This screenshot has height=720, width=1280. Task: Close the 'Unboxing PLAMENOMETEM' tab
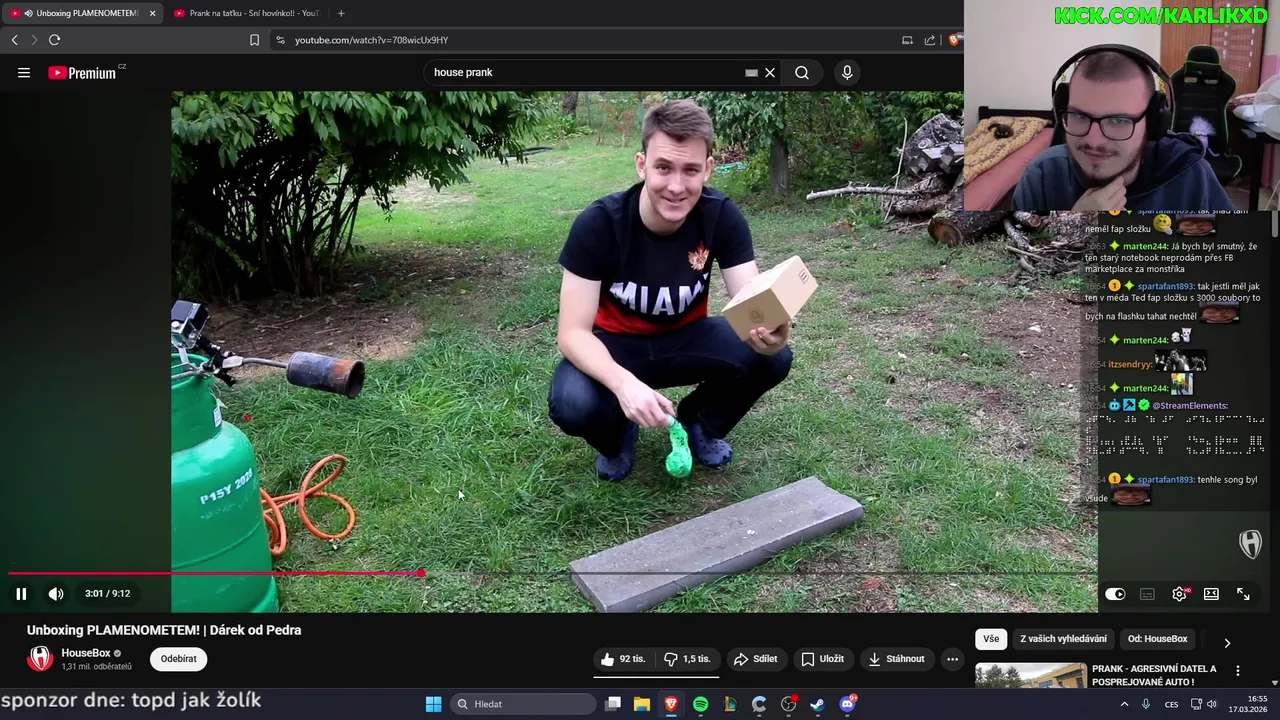pyautogui.click(x=153, y=13)
